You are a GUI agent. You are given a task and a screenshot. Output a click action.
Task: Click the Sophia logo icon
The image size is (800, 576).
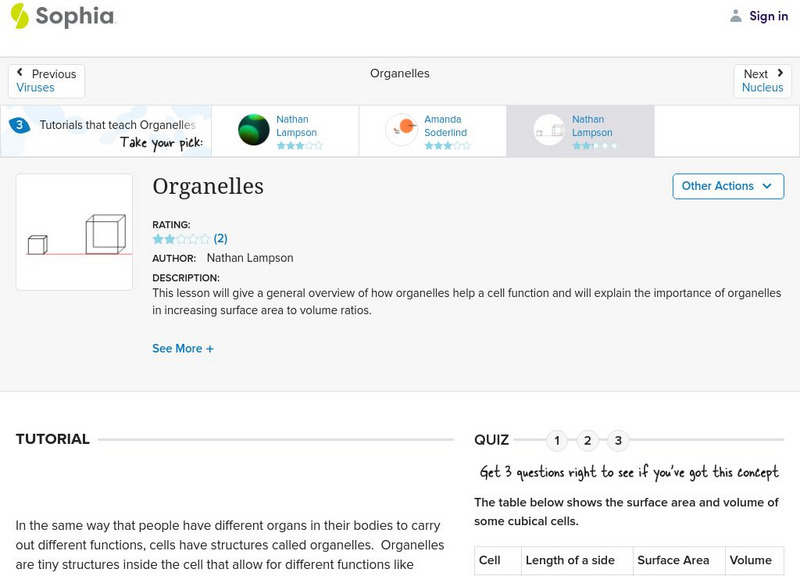(20, 16)
